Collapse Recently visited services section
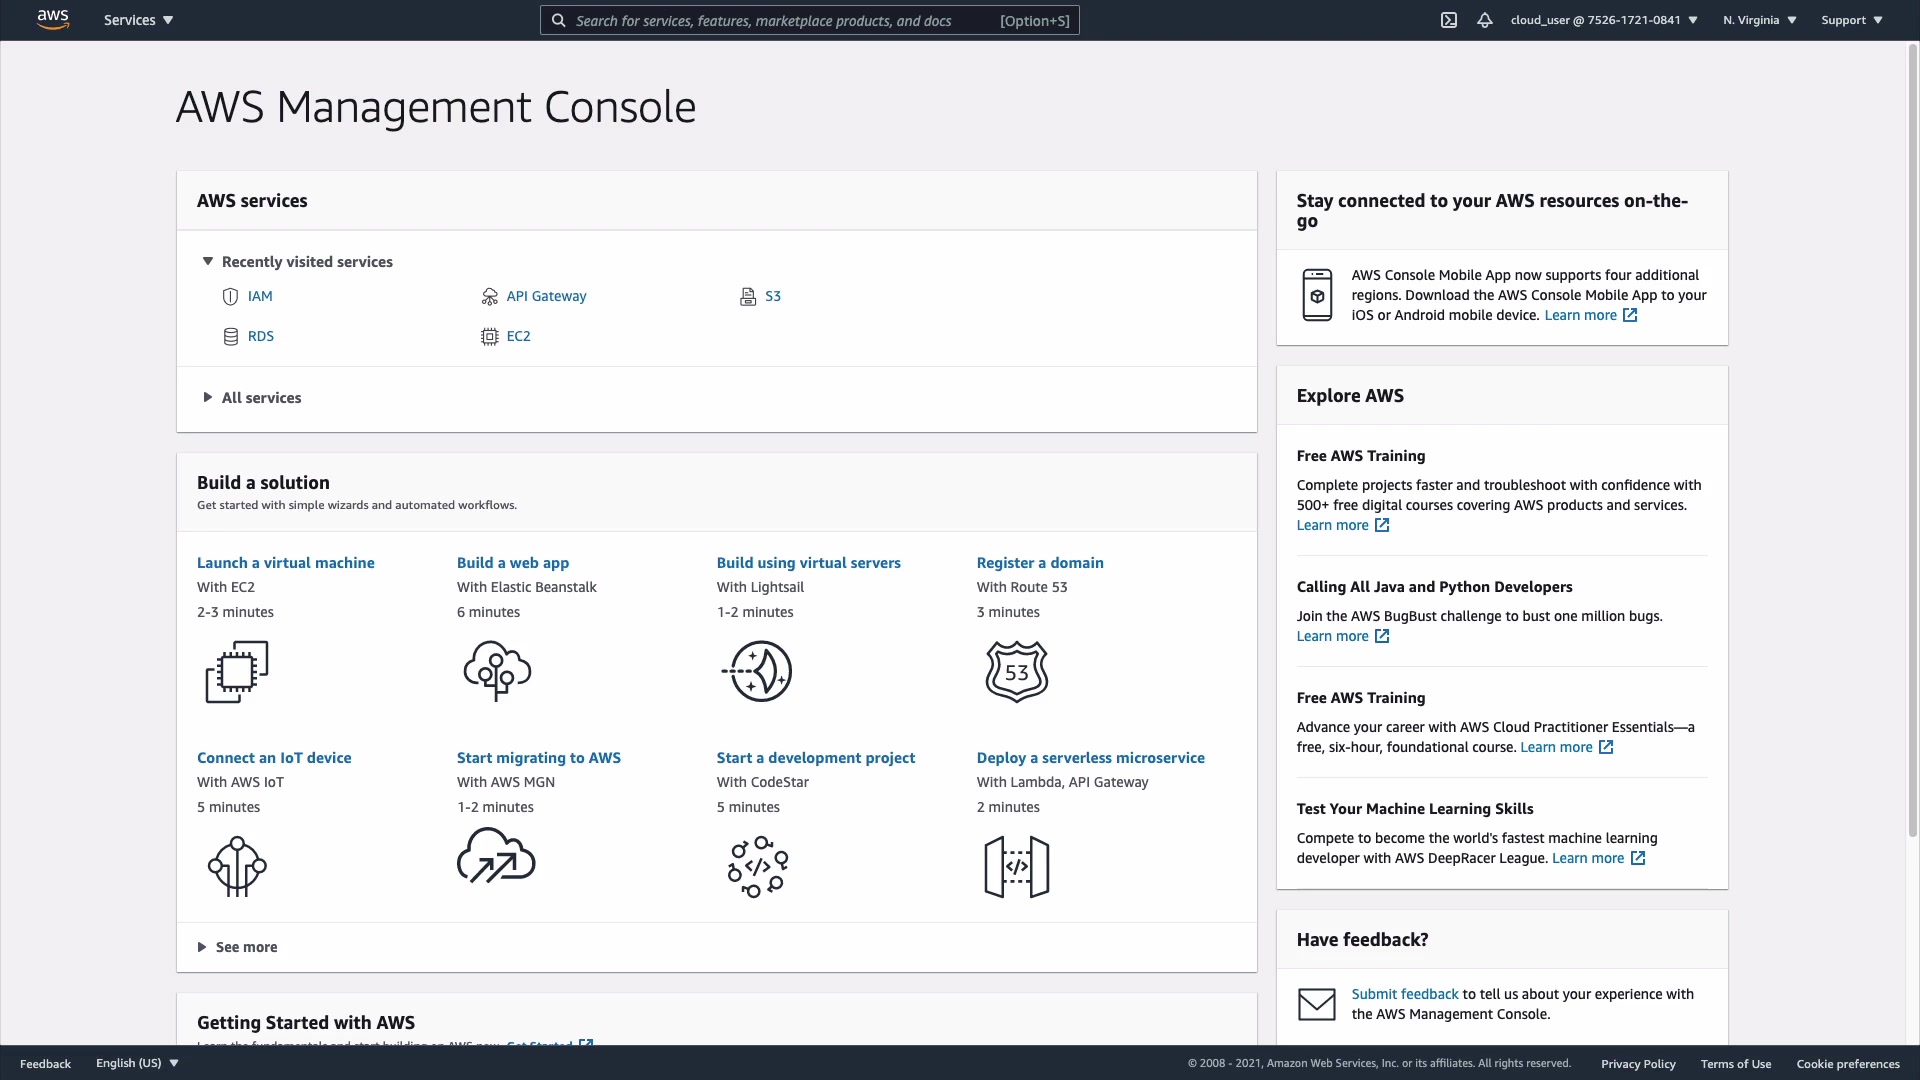 click(x=208, y=262)
